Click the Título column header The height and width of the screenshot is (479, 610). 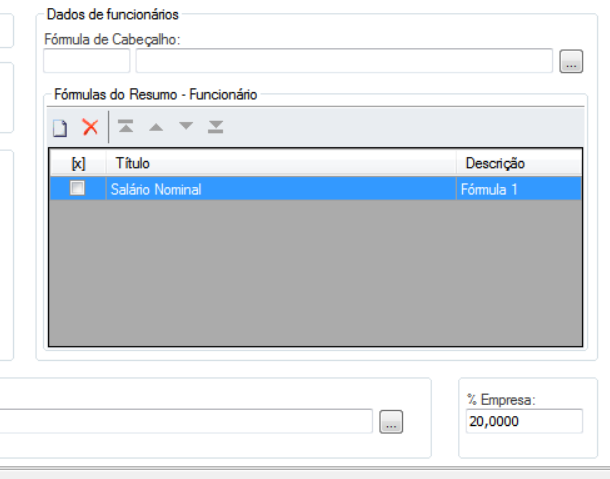281,163
